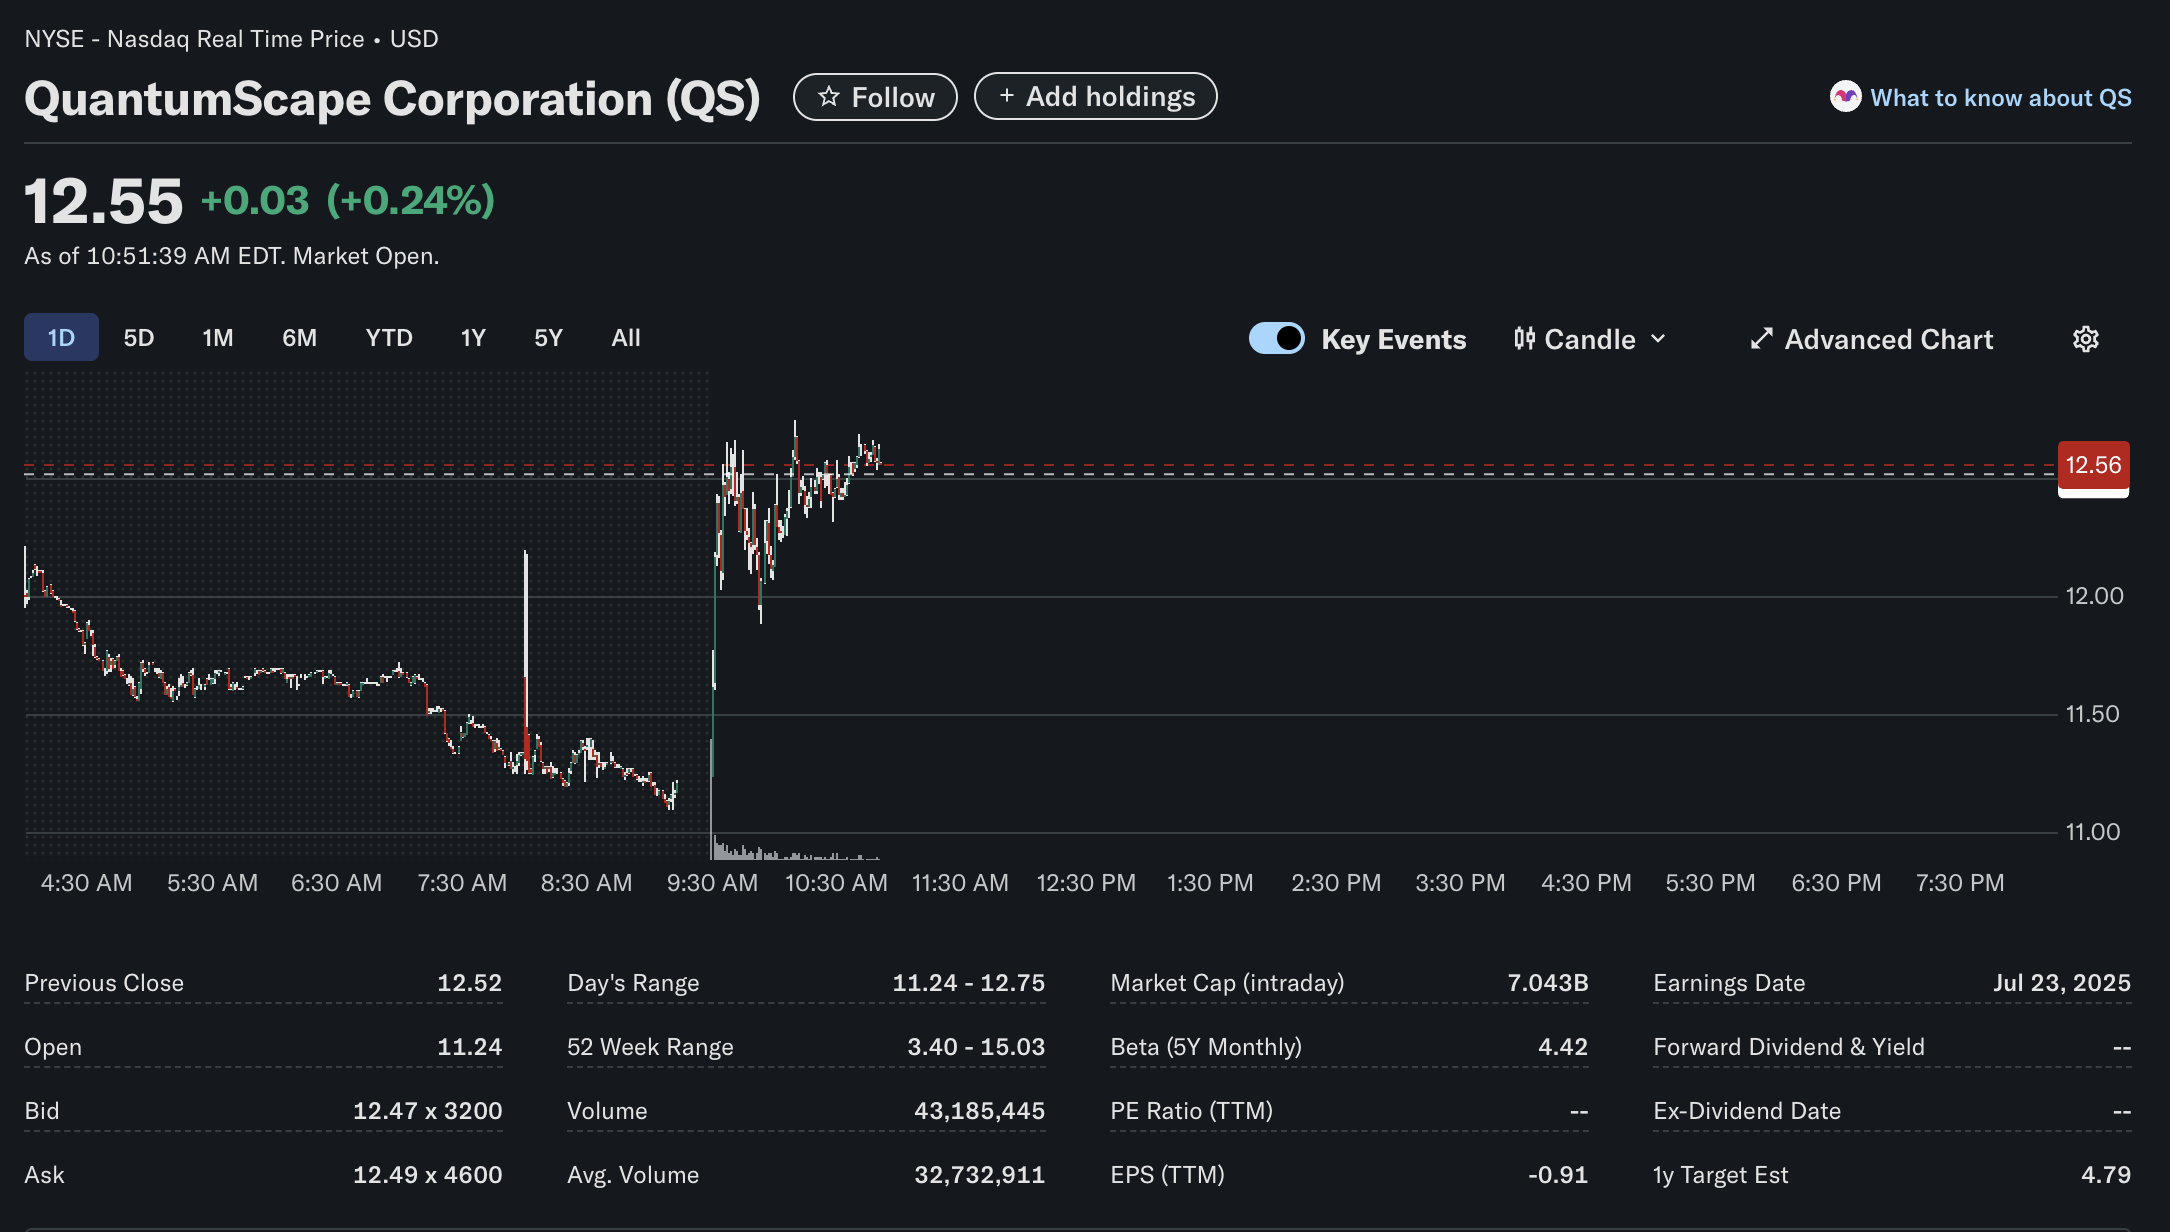The width and height of the screenshot is (2170, 1232).
Task: Select the 1D time range tab
Action: click(x=61, y=338)
